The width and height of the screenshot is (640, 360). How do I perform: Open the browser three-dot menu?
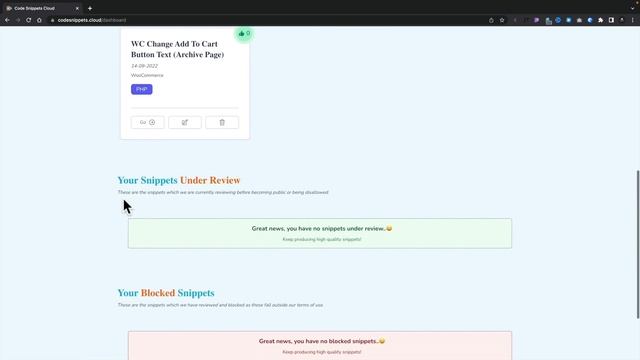coord(633,20)
